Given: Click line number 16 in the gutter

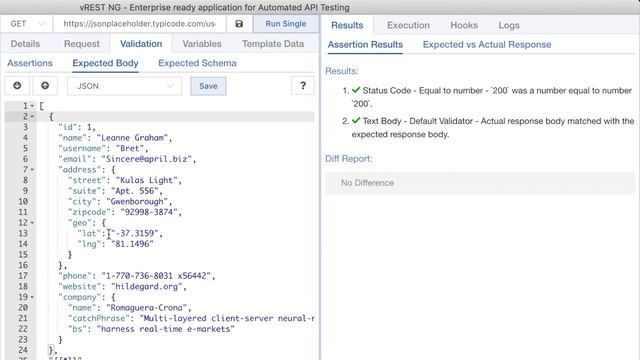Looking at the screenshot, I should [x=23, y=265].
